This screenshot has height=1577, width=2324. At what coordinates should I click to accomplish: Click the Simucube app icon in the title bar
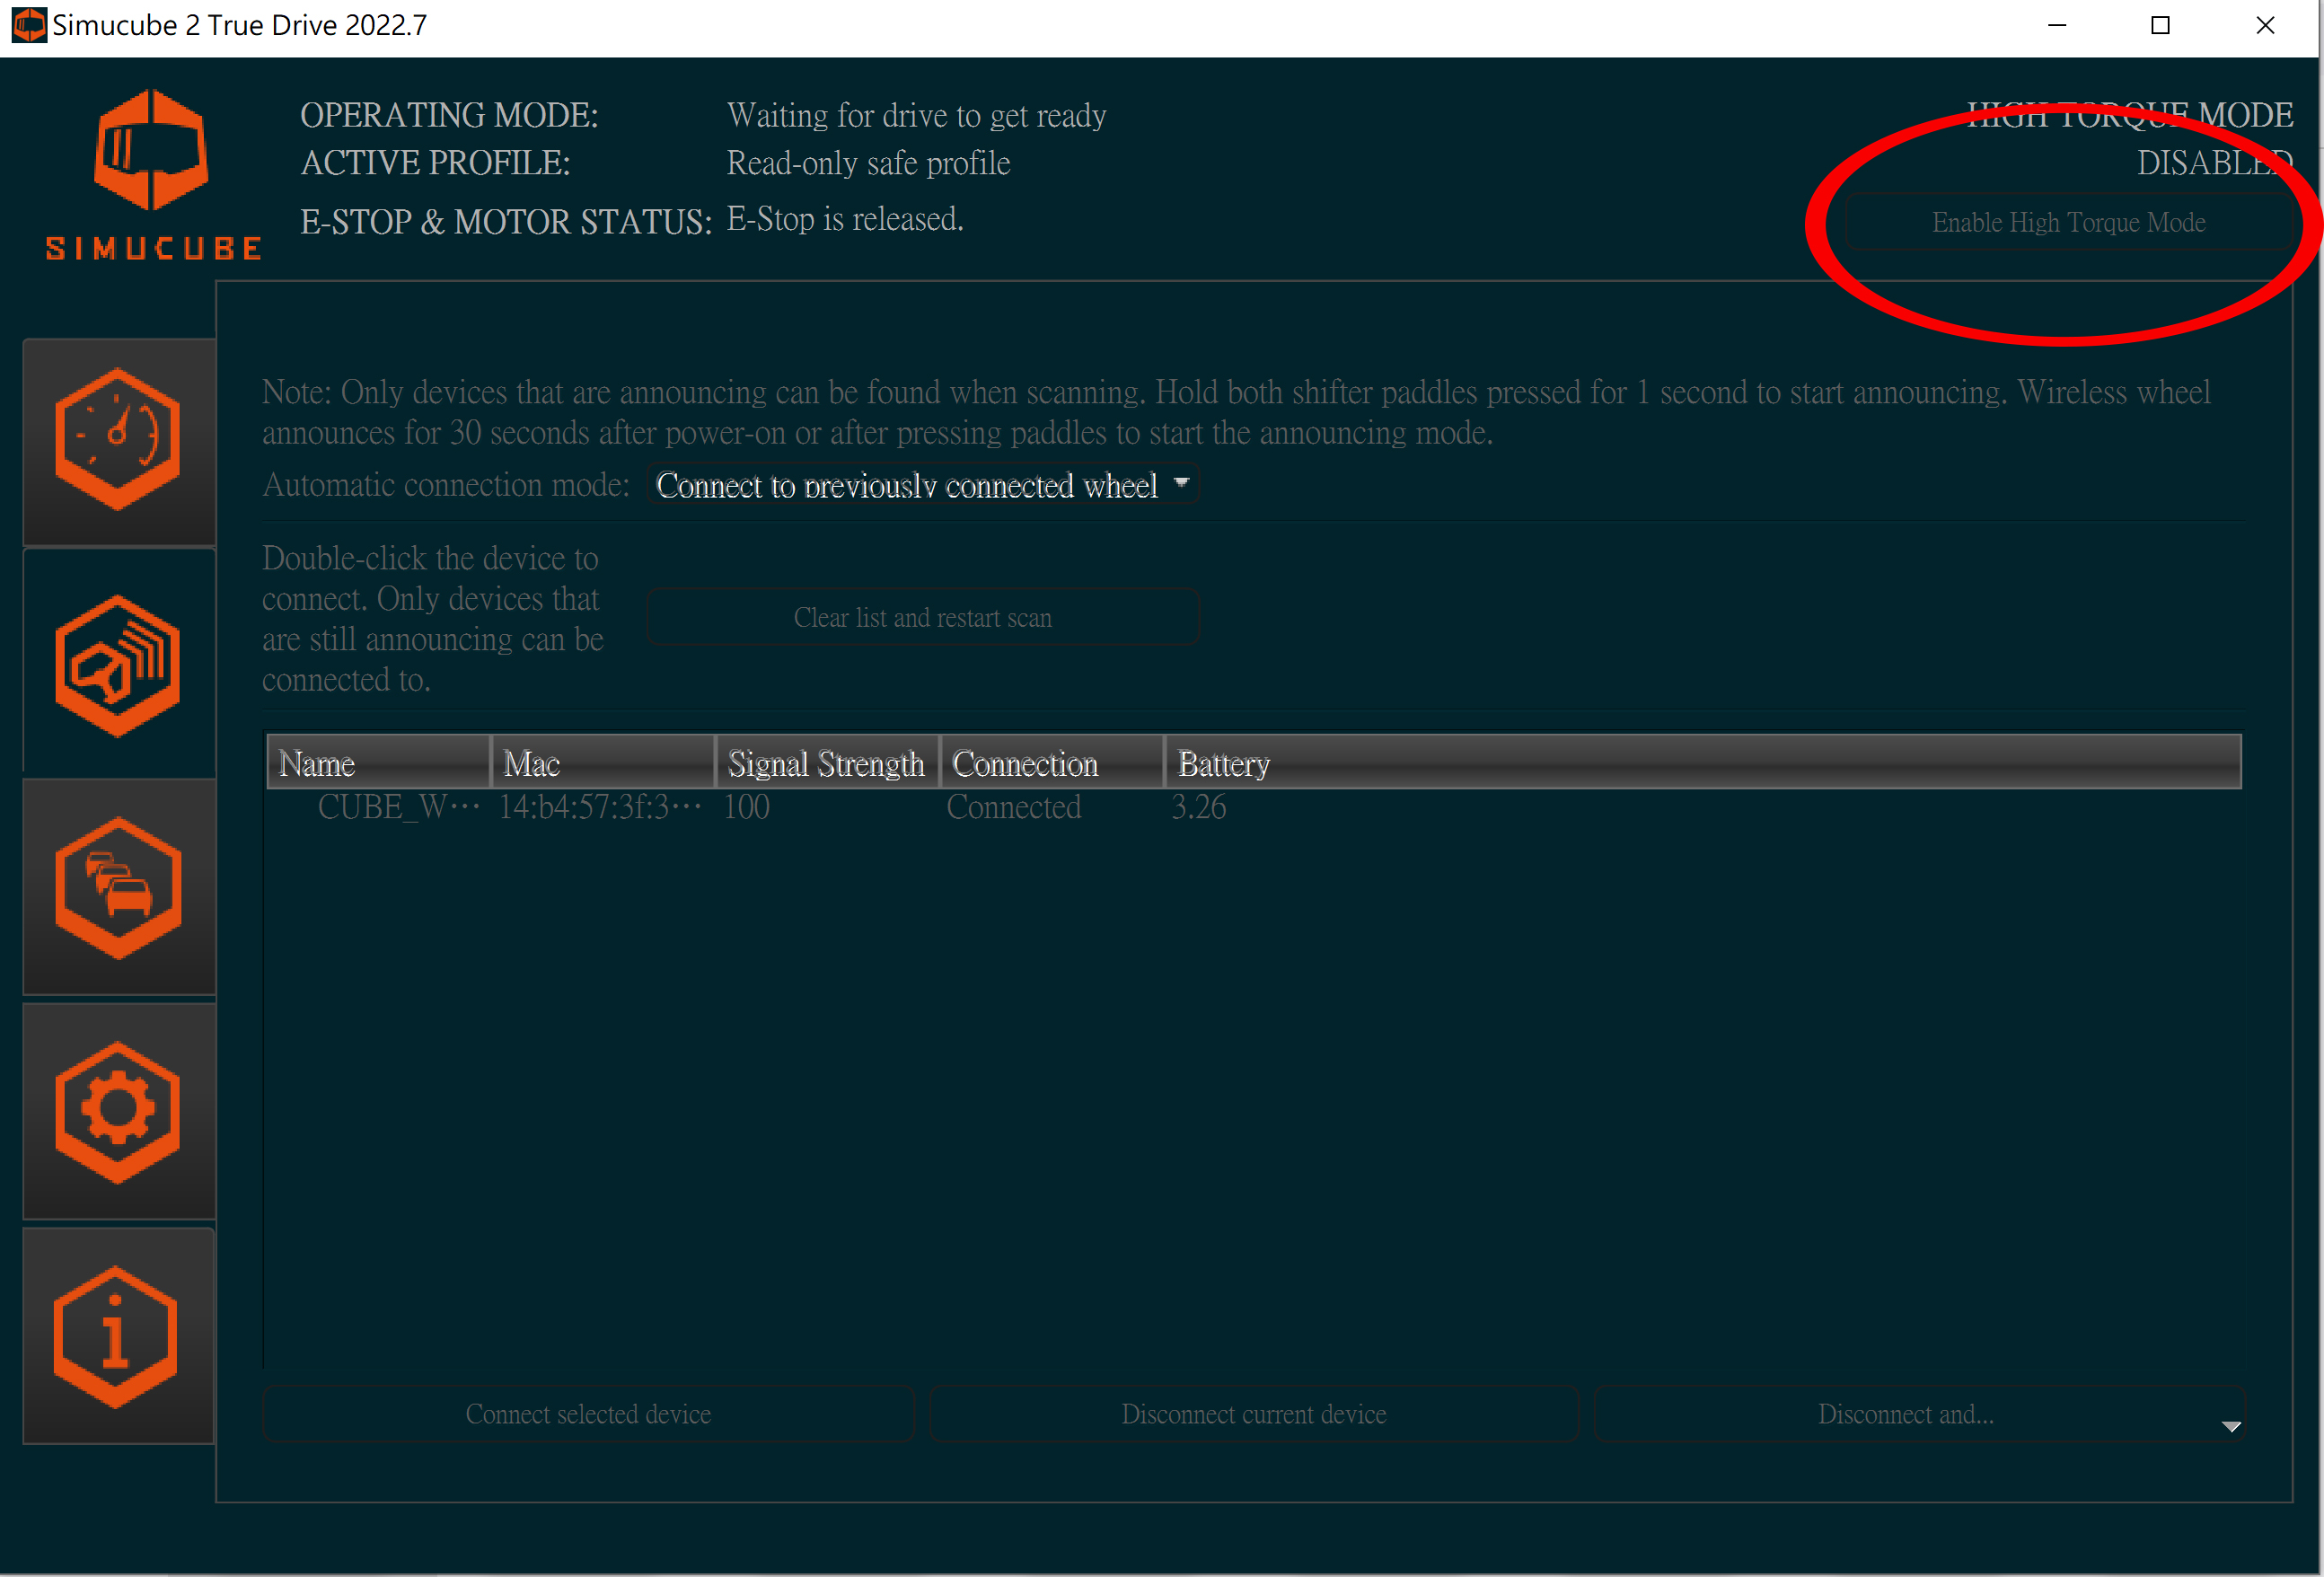pos(28,25)
